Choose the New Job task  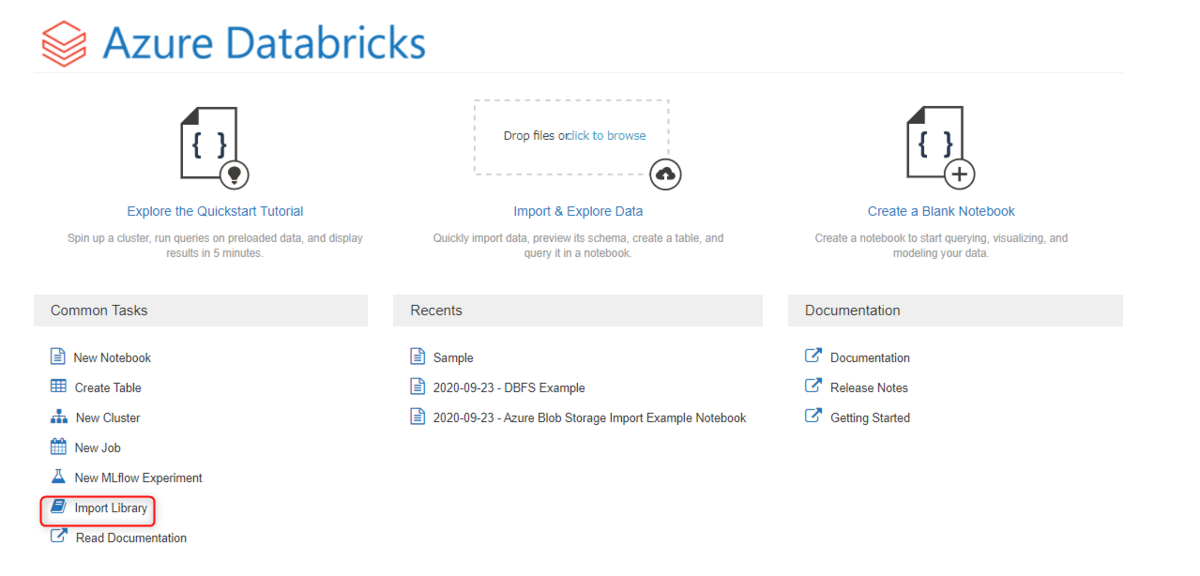(98, 448)
